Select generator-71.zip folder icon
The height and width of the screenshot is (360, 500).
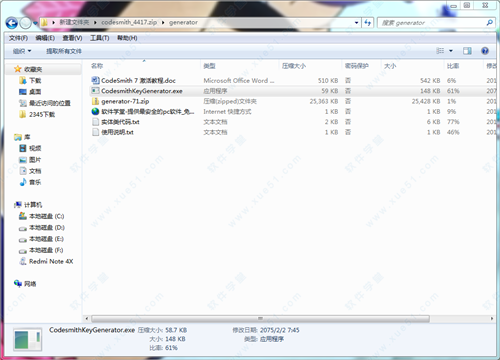point(95,101)
